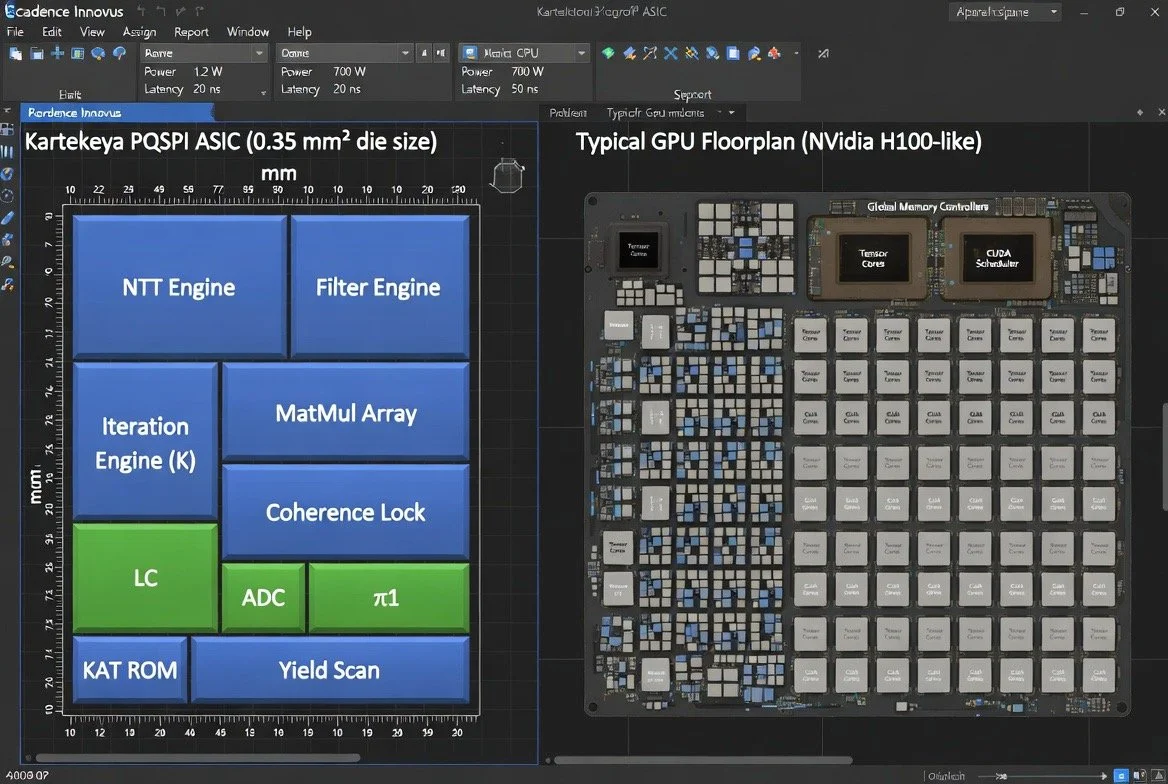Click the first toolbar icon below File

point(16,54)
